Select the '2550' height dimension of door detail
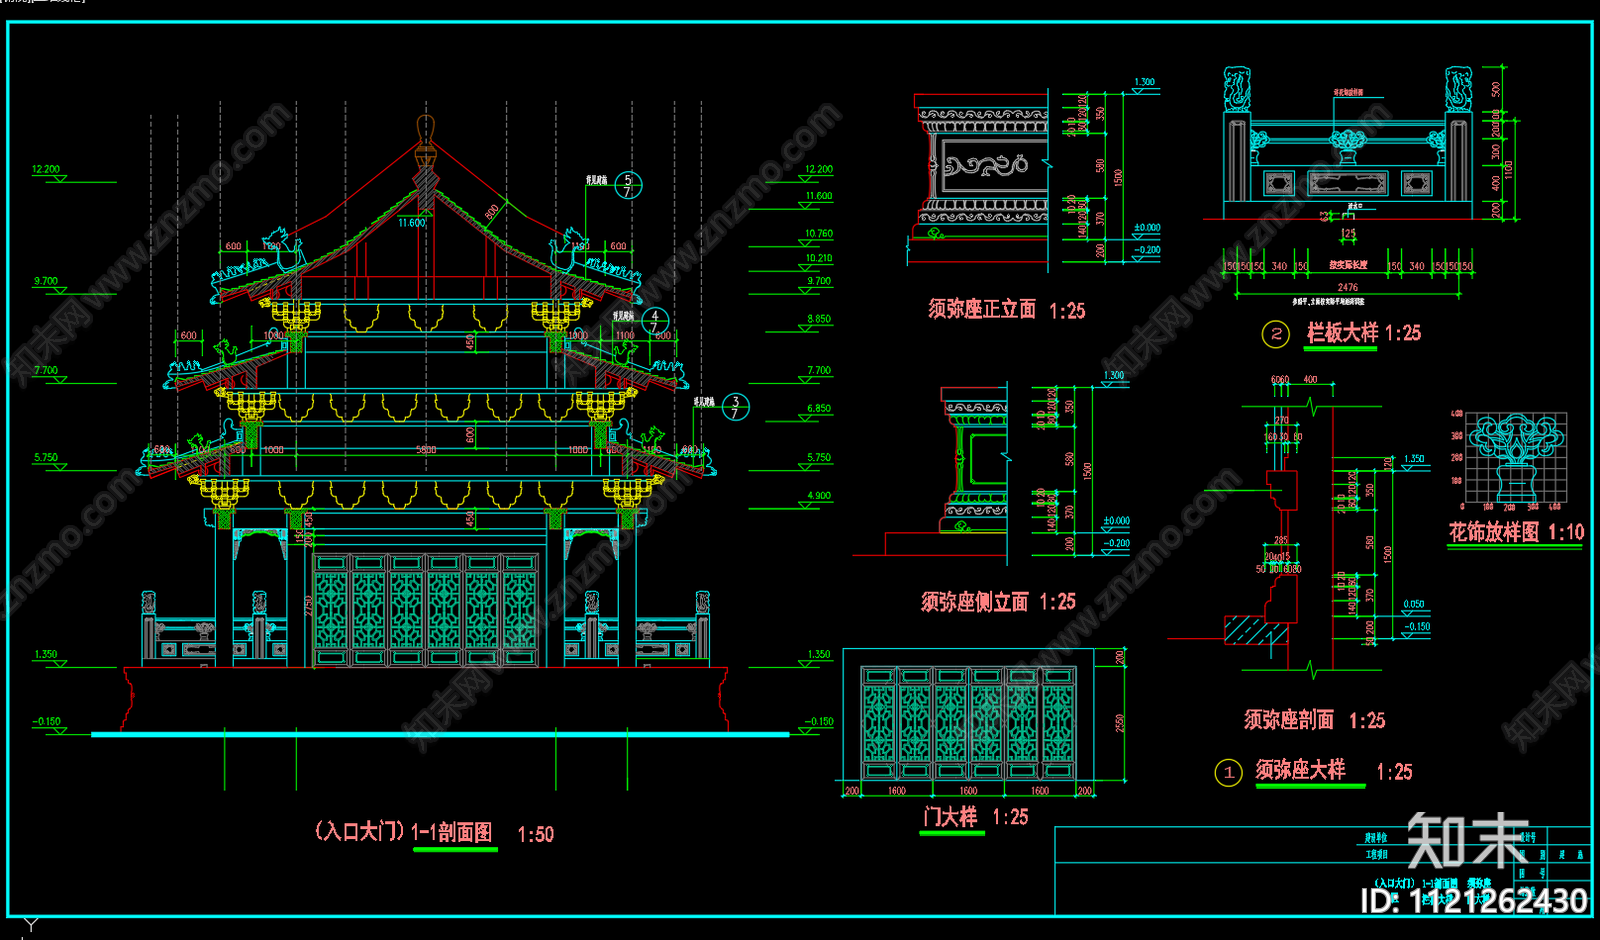 click(1120, 722)
